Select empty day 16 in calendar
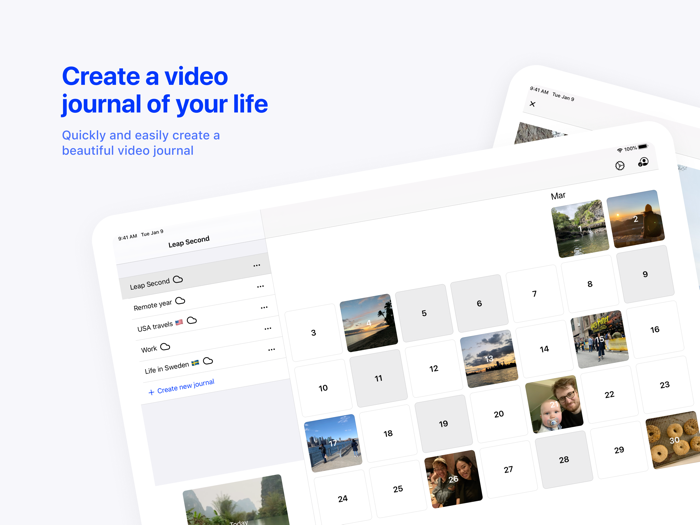700x525 pixels. [x=655, y=329]
